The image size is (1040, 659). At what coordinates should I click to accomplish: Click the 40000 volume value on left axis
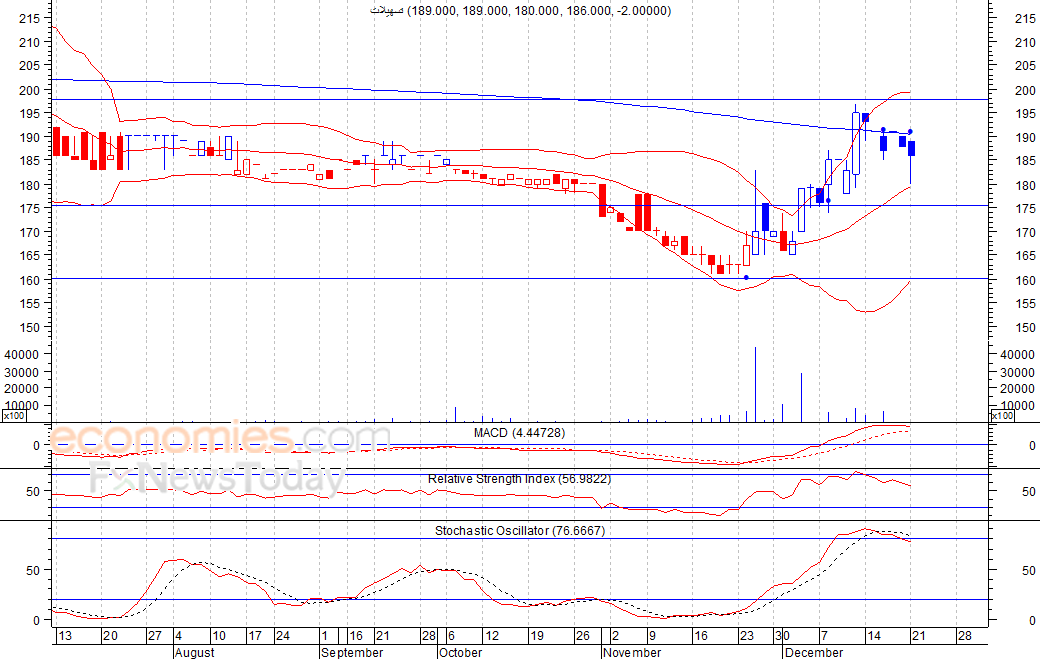[x=22, y=355]
